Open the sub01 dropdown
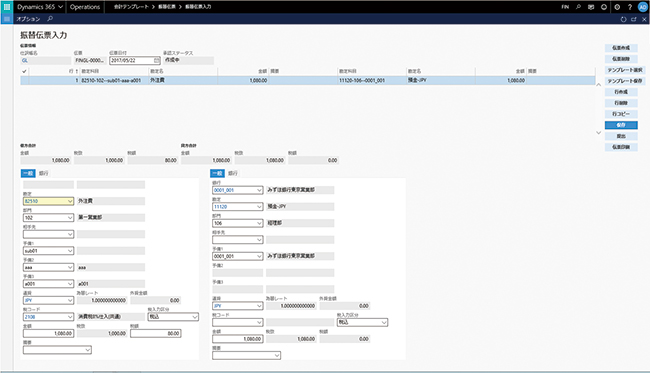 point(70,251)
